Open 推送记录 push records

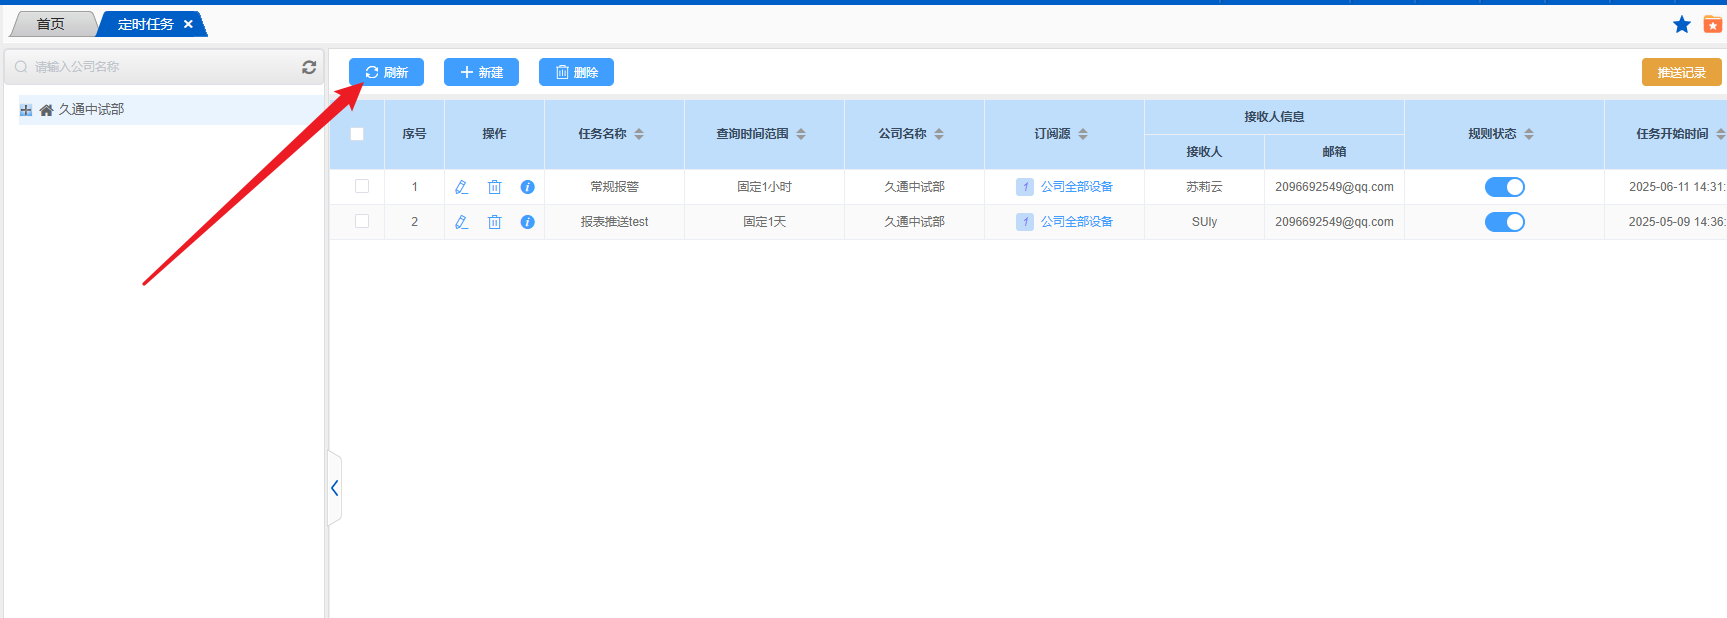point(1681,72)
